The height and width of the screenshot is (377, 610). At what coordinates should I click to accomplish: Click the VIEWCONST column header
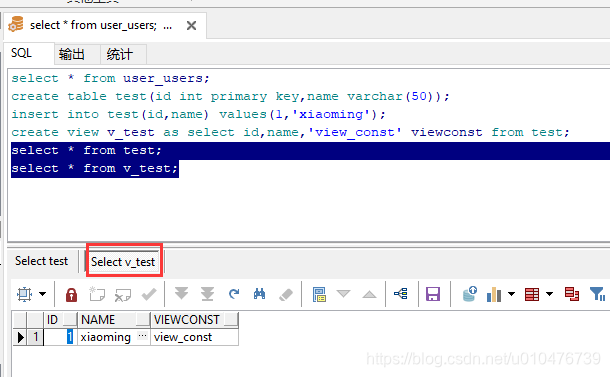tap(195, 319)
